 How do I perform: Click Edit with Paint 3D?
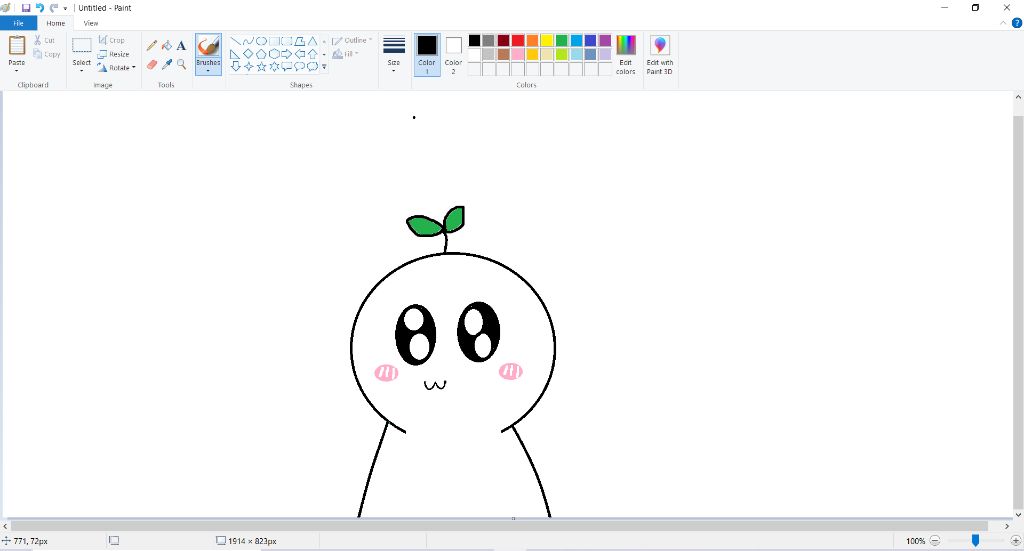(660, 55)
